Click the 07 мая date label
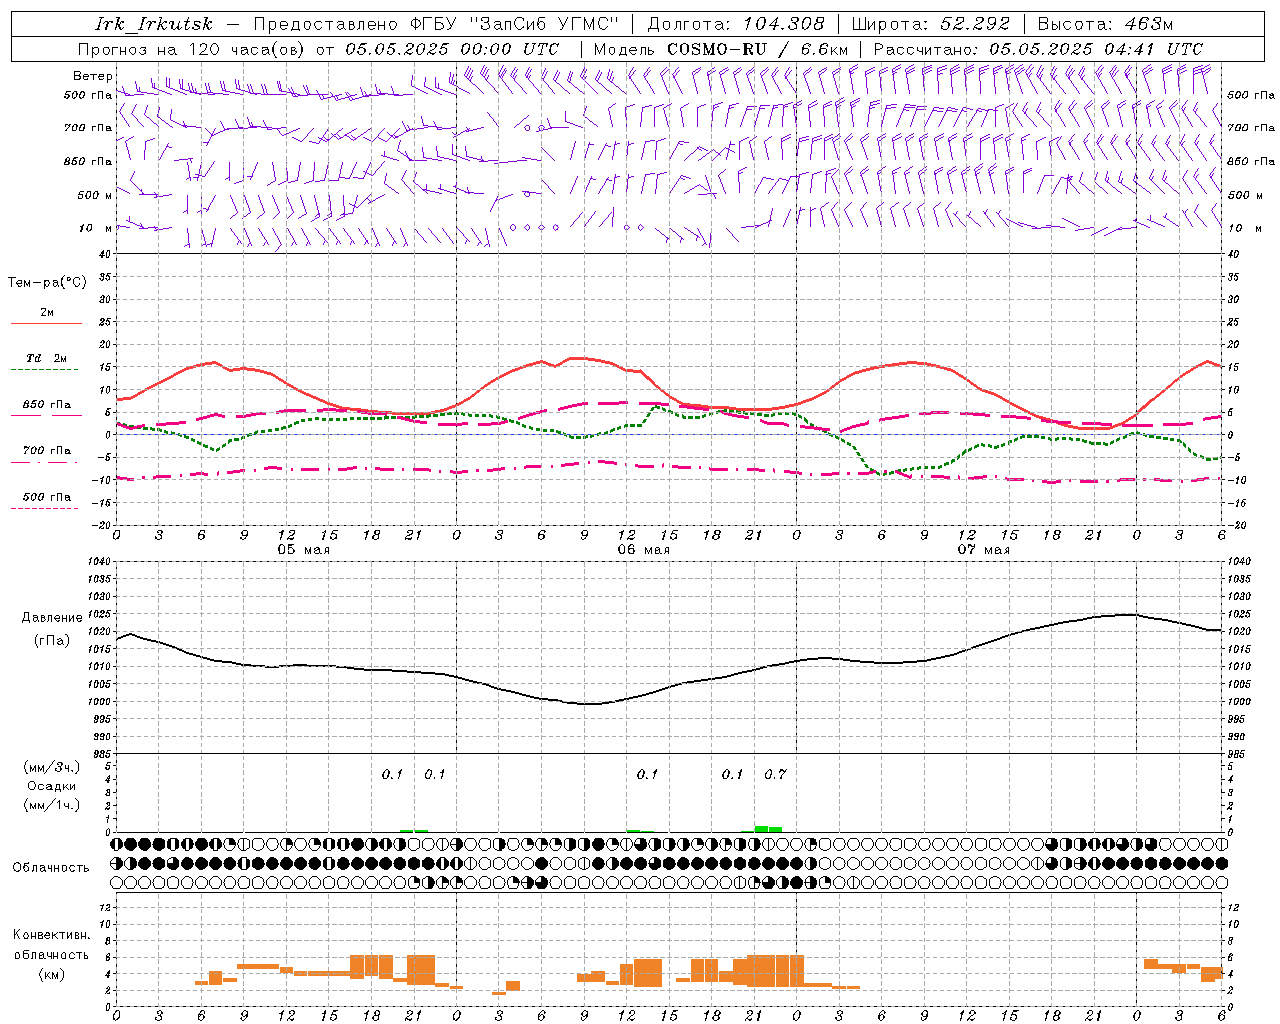This screenshot has height=1024, width=1280. pos(983,549)
